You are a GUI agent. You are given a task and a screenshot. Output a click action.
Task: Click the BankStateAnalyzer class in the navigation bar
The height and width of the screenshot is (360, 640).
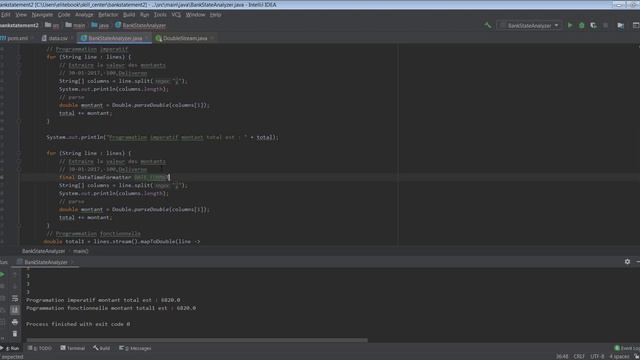[x=140, y=25]
